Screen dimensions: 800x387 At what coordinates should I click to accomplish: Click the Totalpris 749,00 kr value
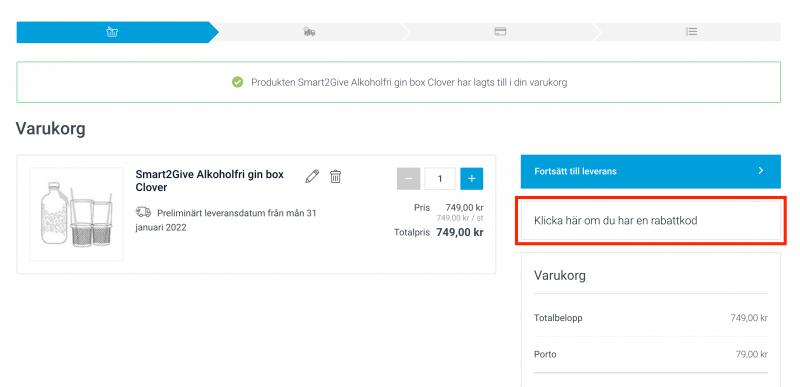(460, 233)
